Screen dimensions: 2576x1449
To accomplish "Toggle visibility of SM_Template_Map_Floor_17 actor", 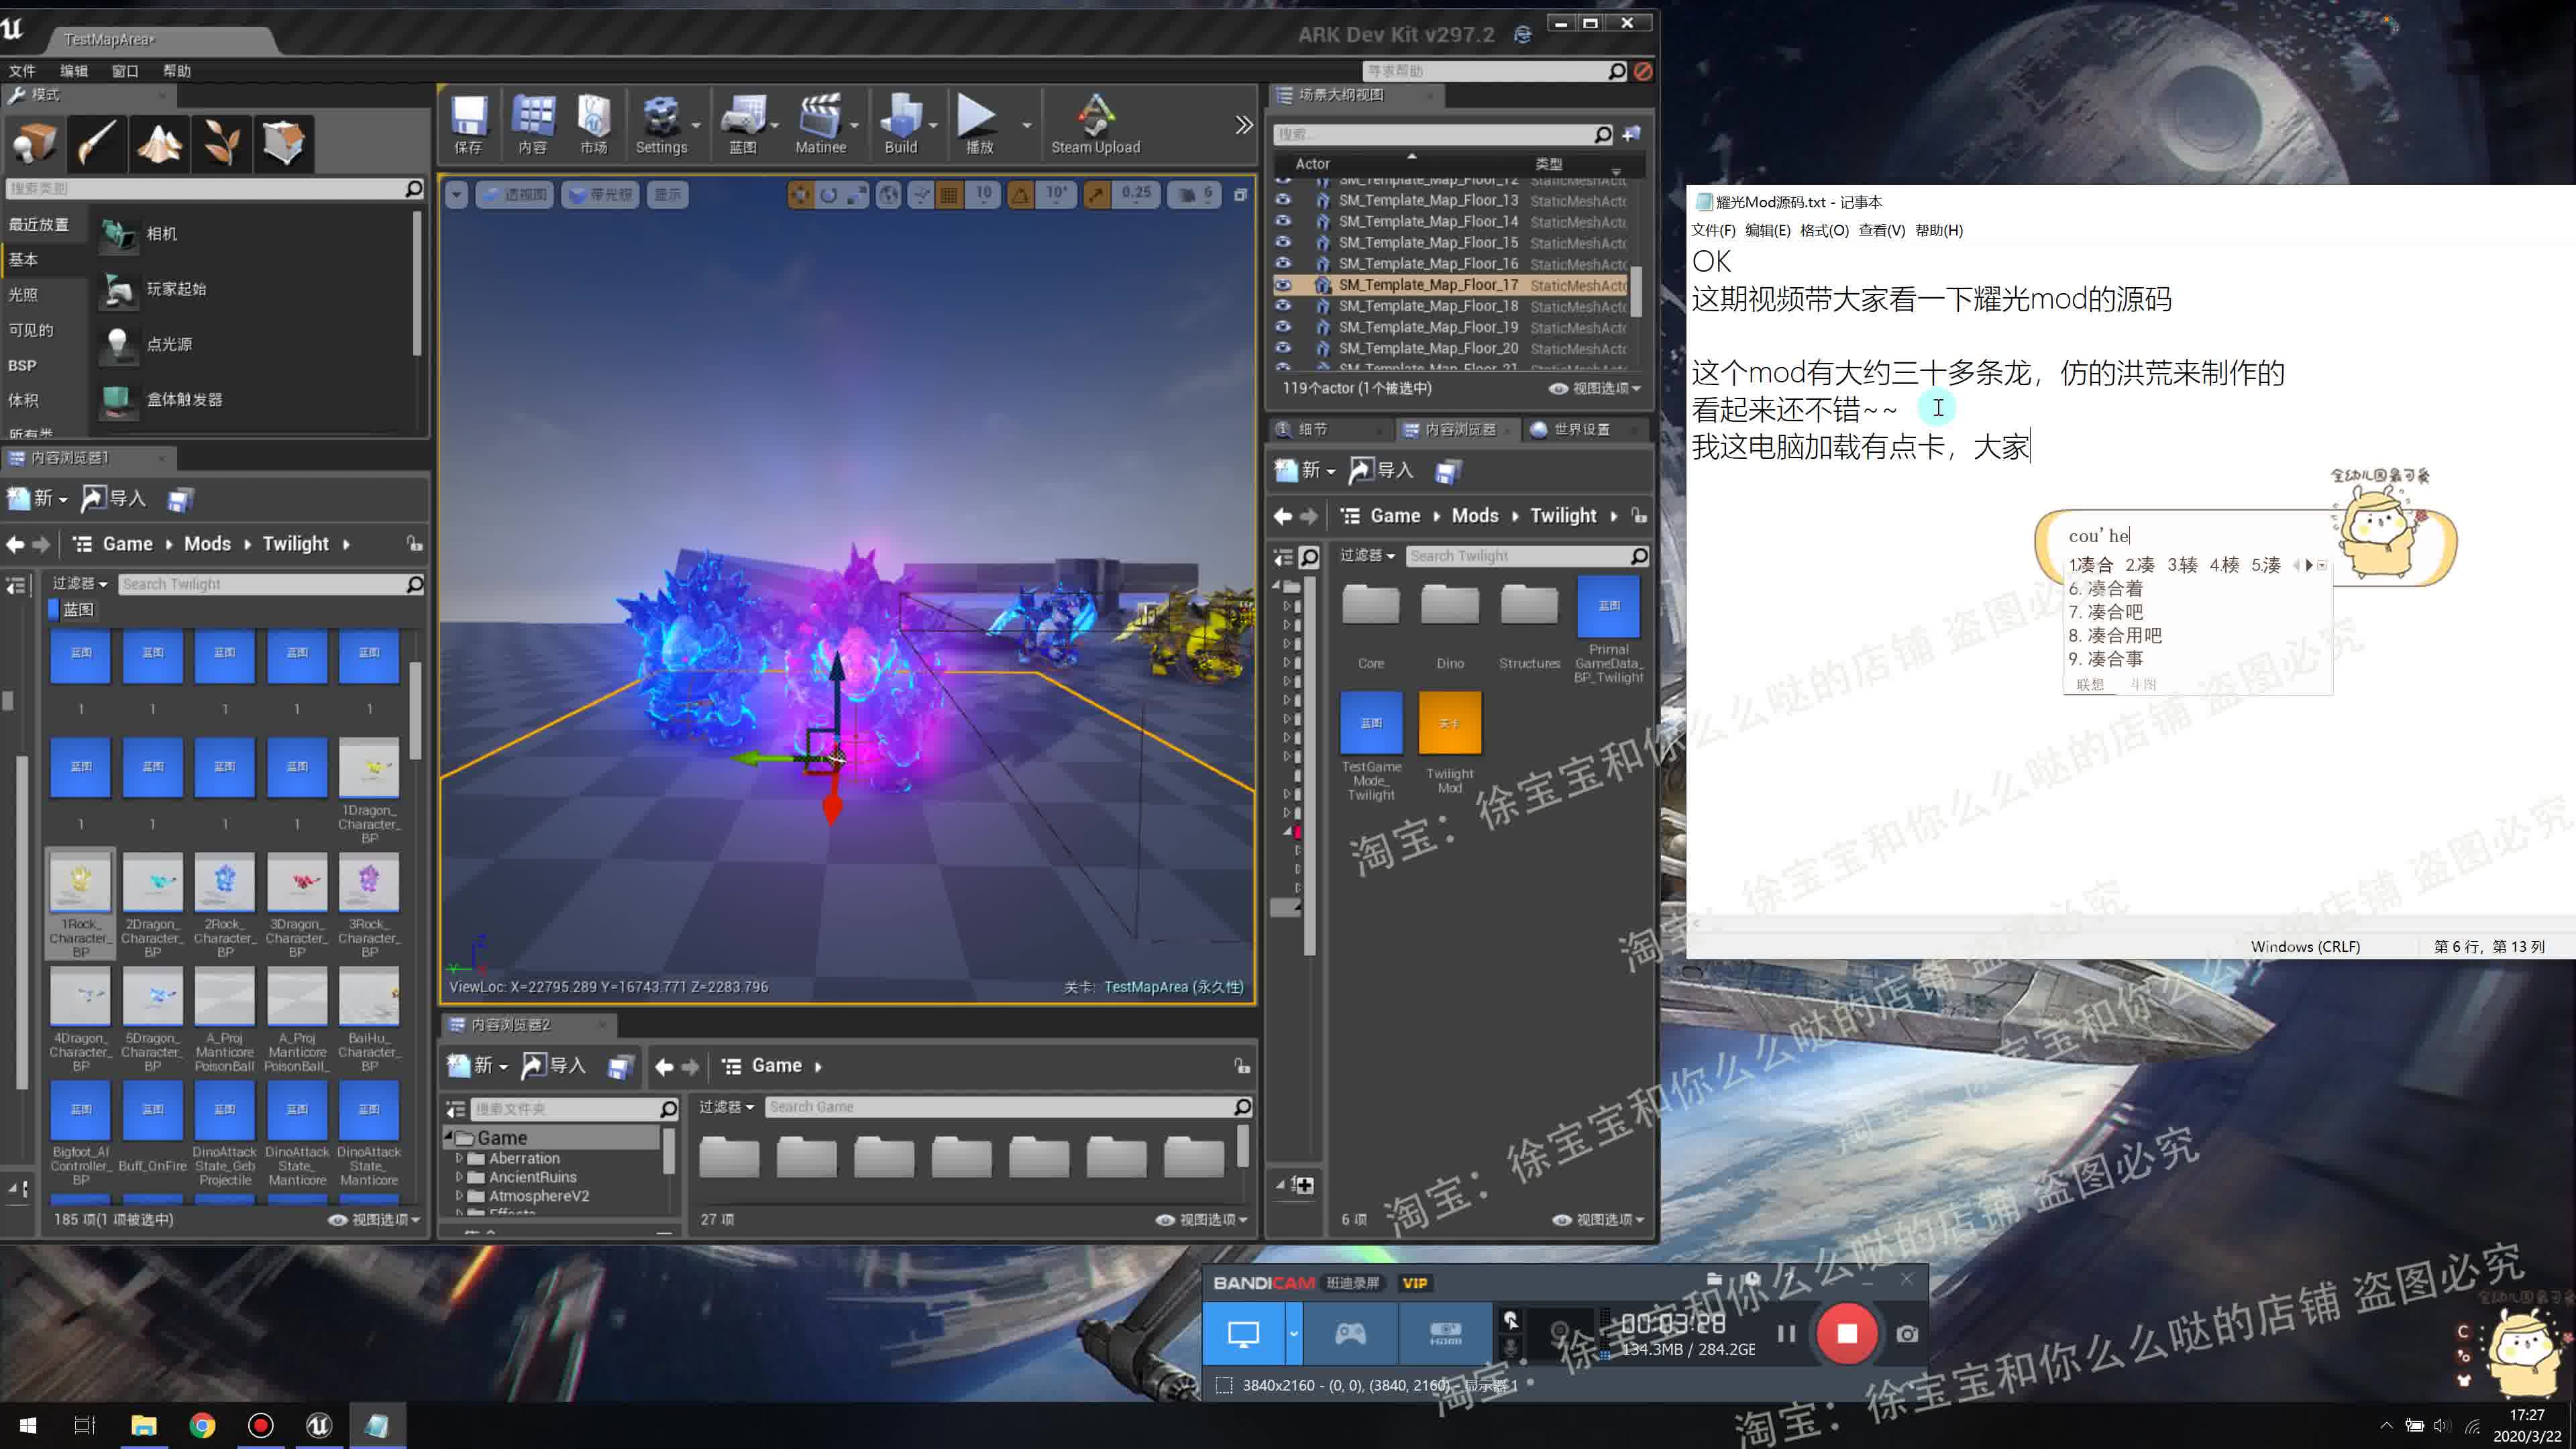I will (1285, 284).
